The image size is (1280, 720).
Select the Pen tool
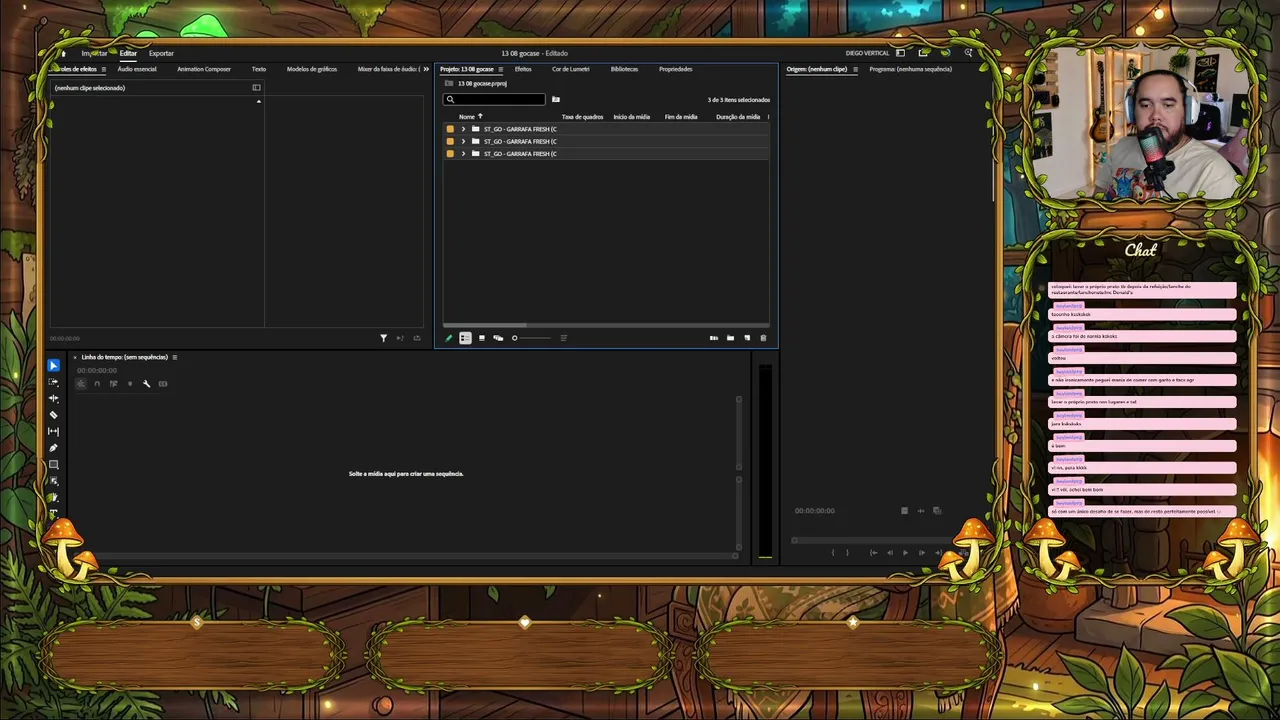click(53, 448)
